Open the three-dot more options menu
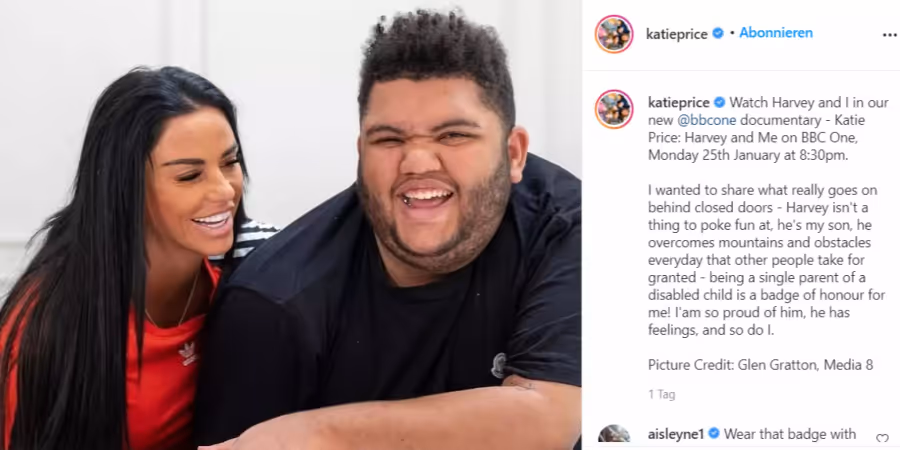This screenshot has height=450, width=900. pyautogui.click(x=890, y=35)
